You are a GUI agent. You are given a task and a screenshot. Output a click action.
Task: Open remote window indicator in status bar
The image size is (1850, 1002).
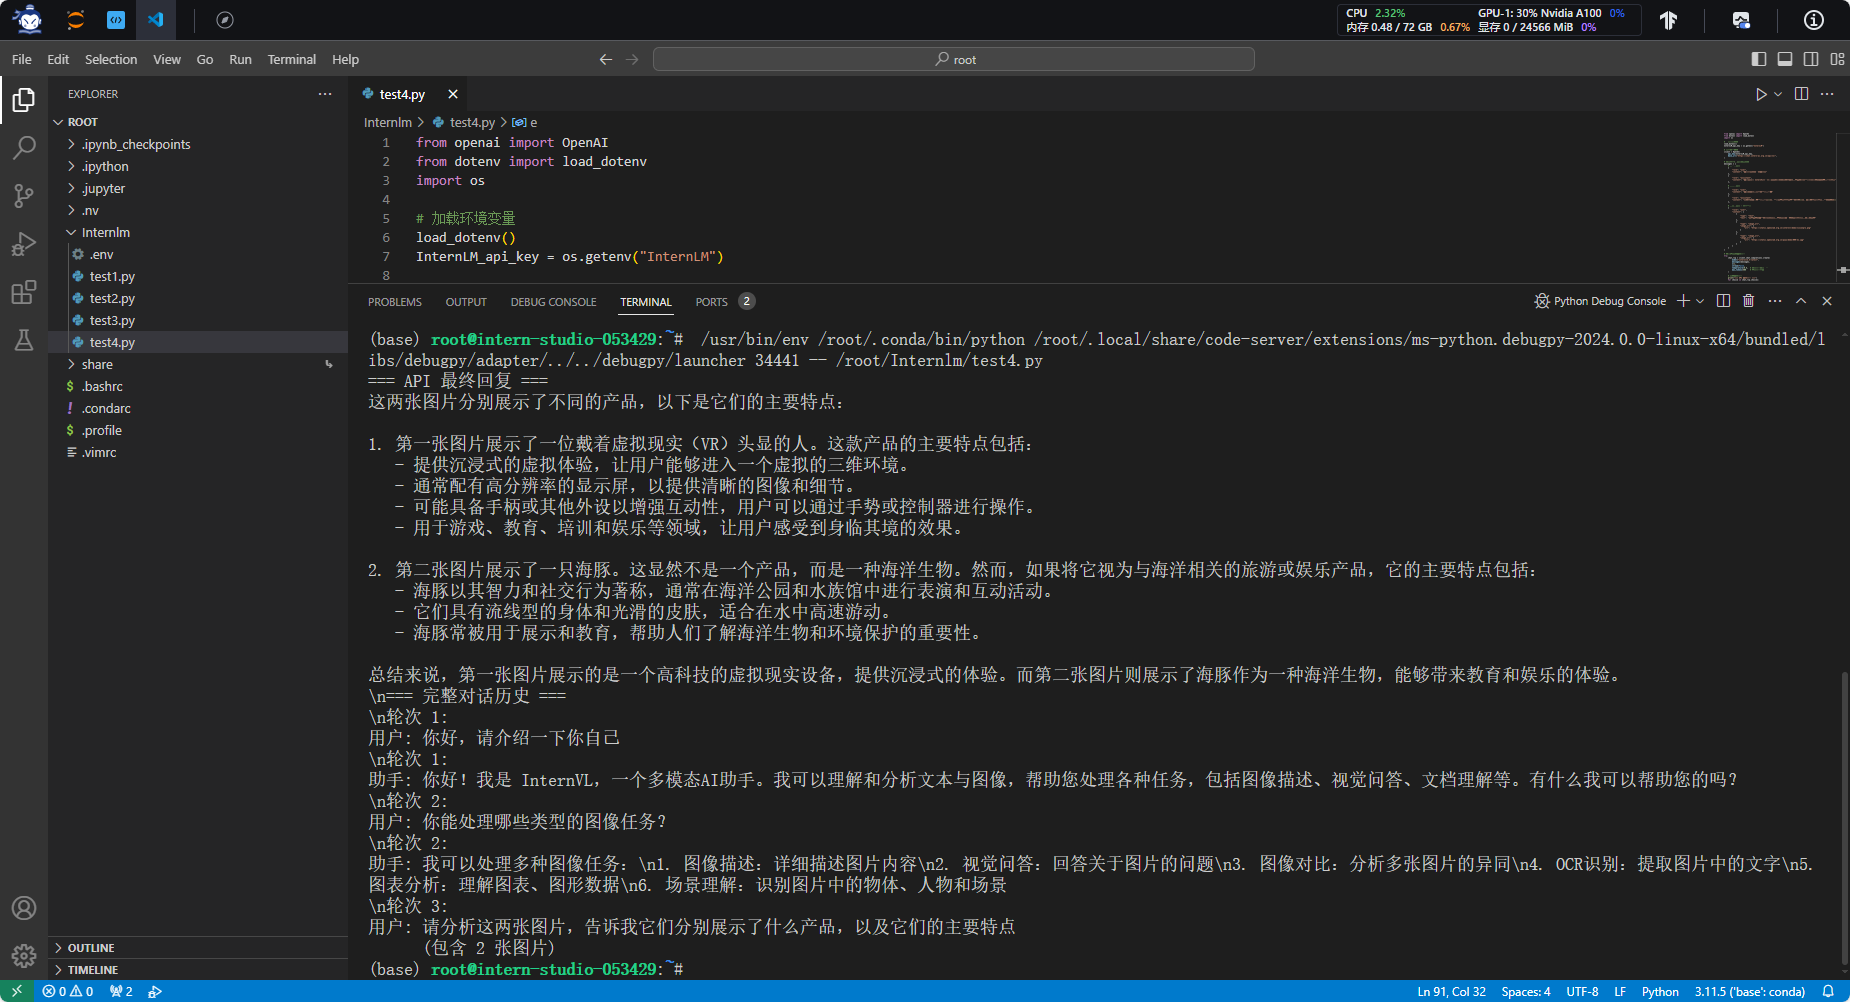point(17,991)
